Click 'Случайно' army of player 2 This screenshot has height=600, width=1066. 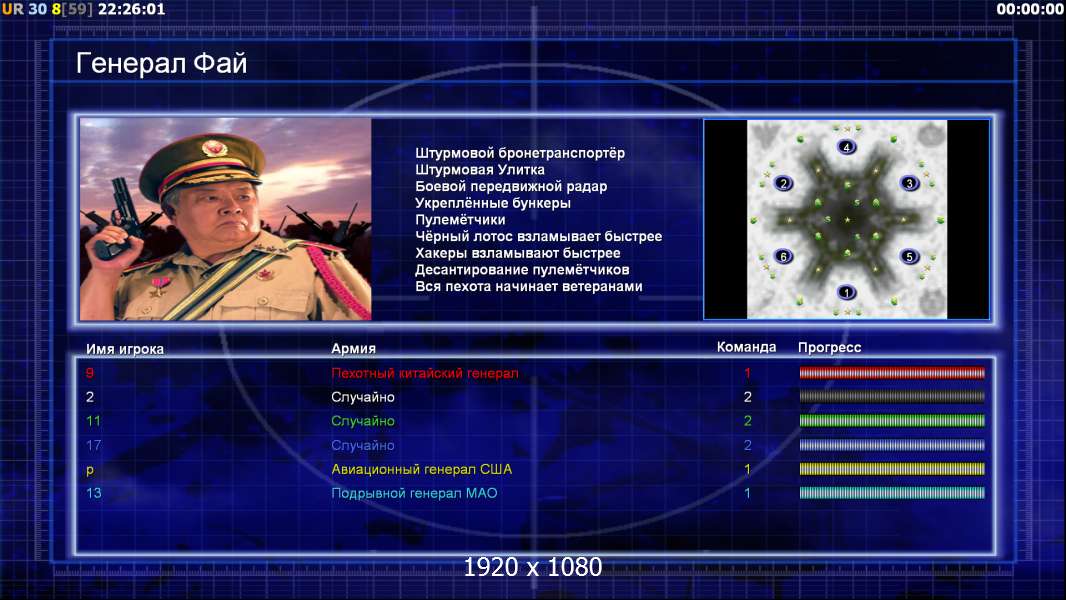pyautogui.click(x=363, y=397)
